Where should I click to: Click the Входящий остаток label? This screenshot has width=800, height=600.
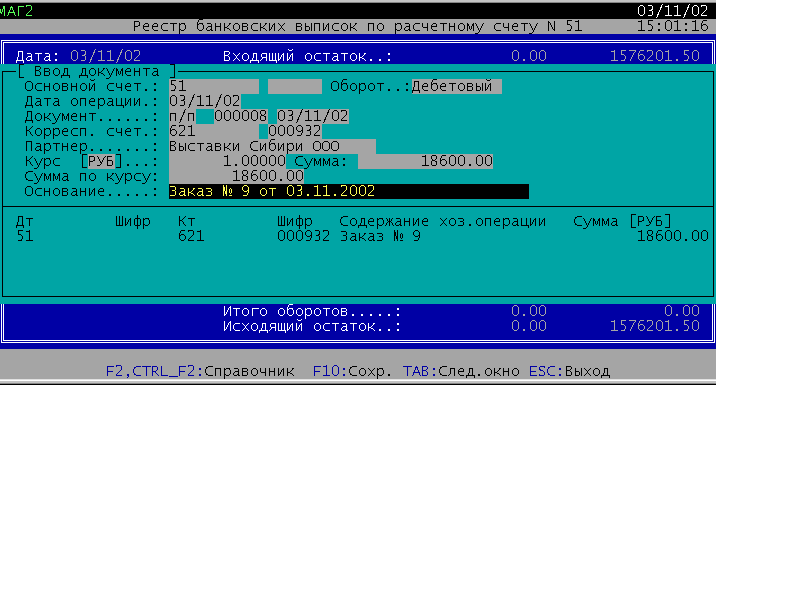(x=307, y=56)
